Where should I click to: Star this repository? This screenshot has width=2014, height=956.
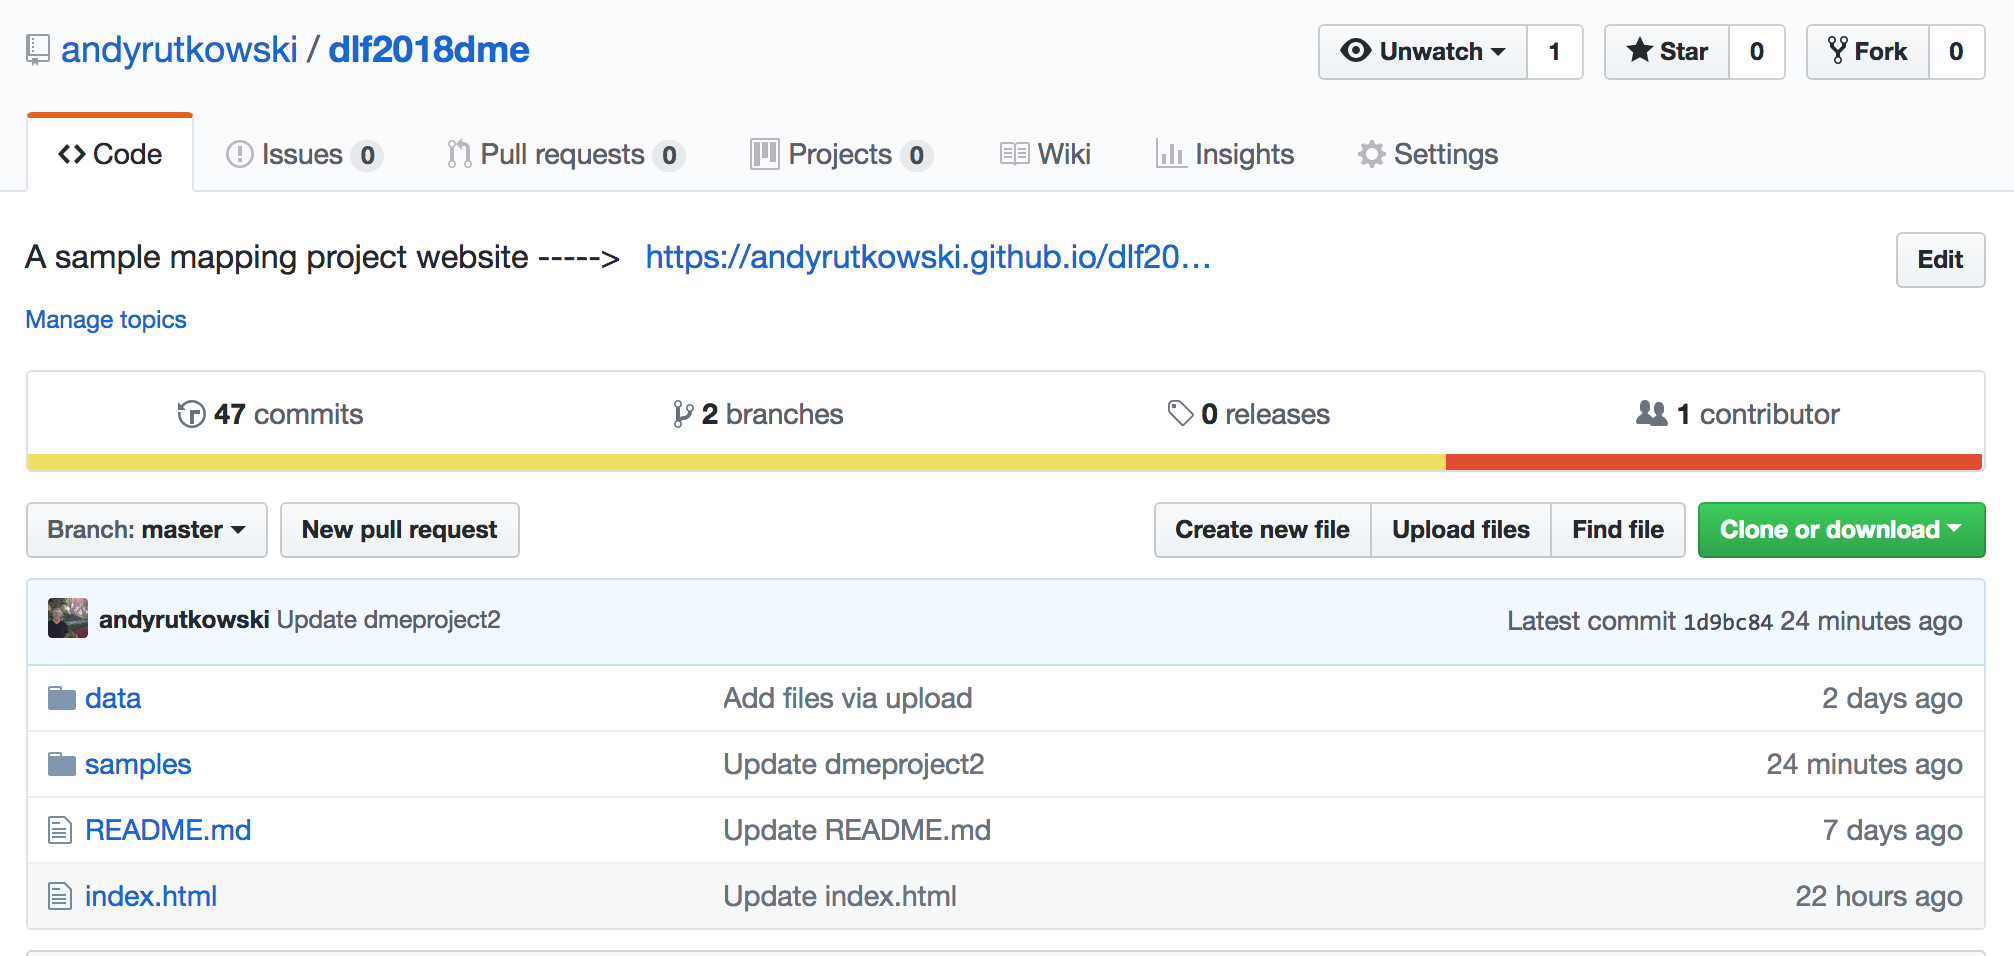click(x=1667, y=52)
